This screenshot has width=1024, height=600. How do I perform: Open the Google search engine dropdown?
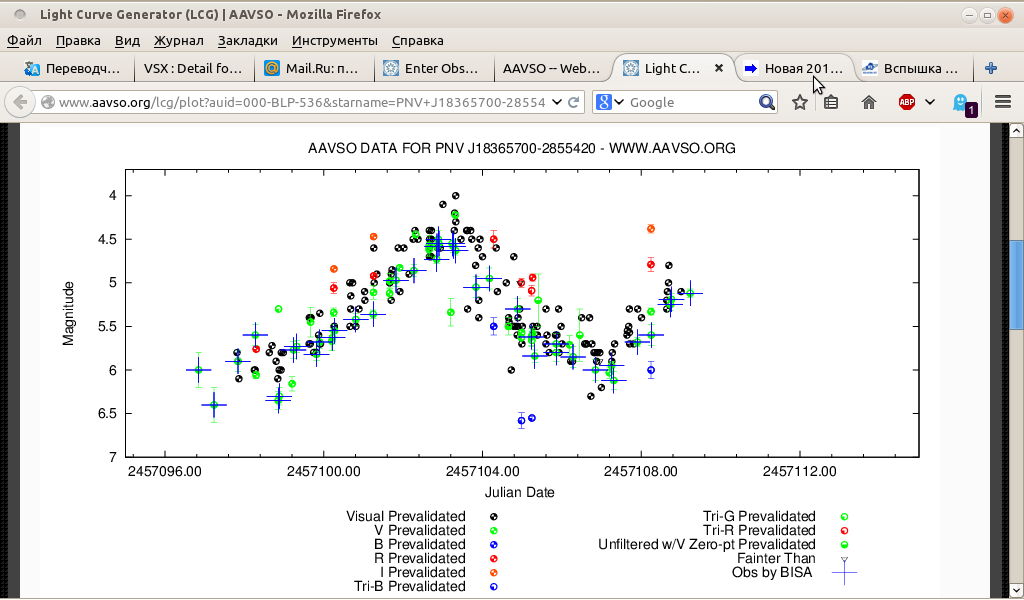pos(610,102)
